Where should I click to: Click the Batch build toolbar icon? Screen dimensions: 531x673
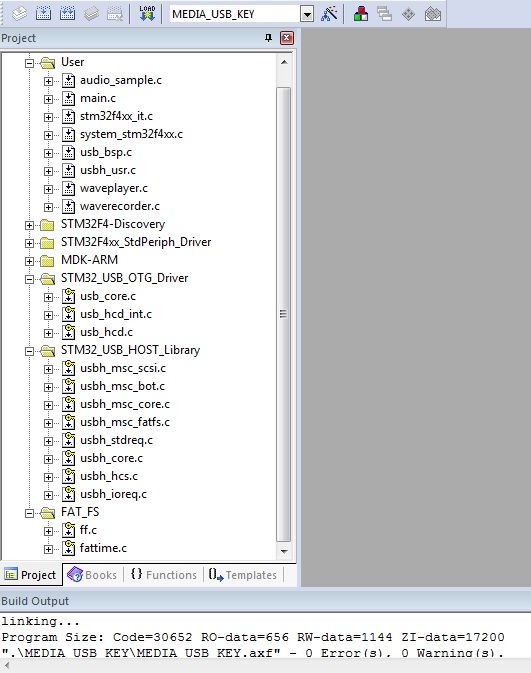[91, 14]
